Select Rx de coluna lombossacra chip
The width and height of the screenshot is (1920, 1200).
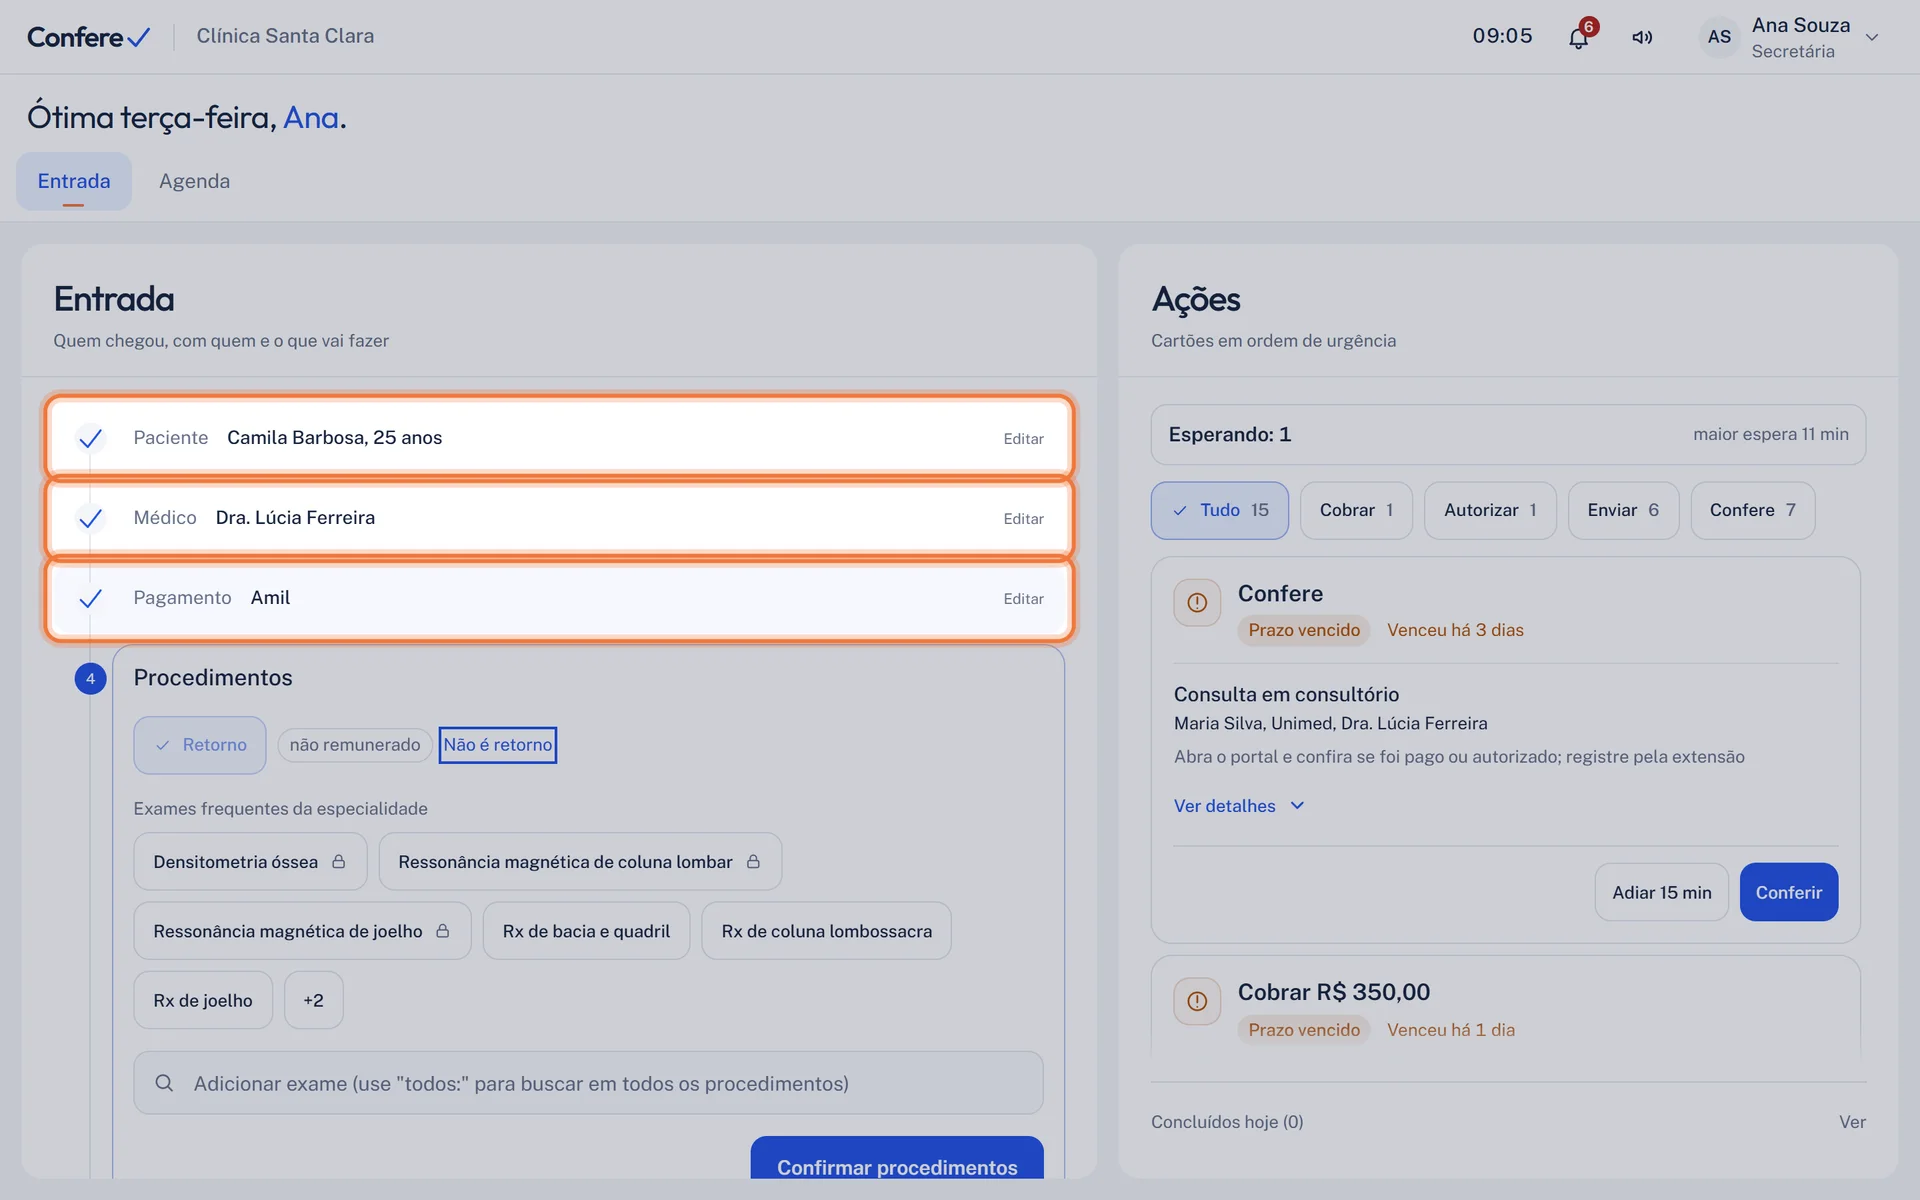coord(826,931)
